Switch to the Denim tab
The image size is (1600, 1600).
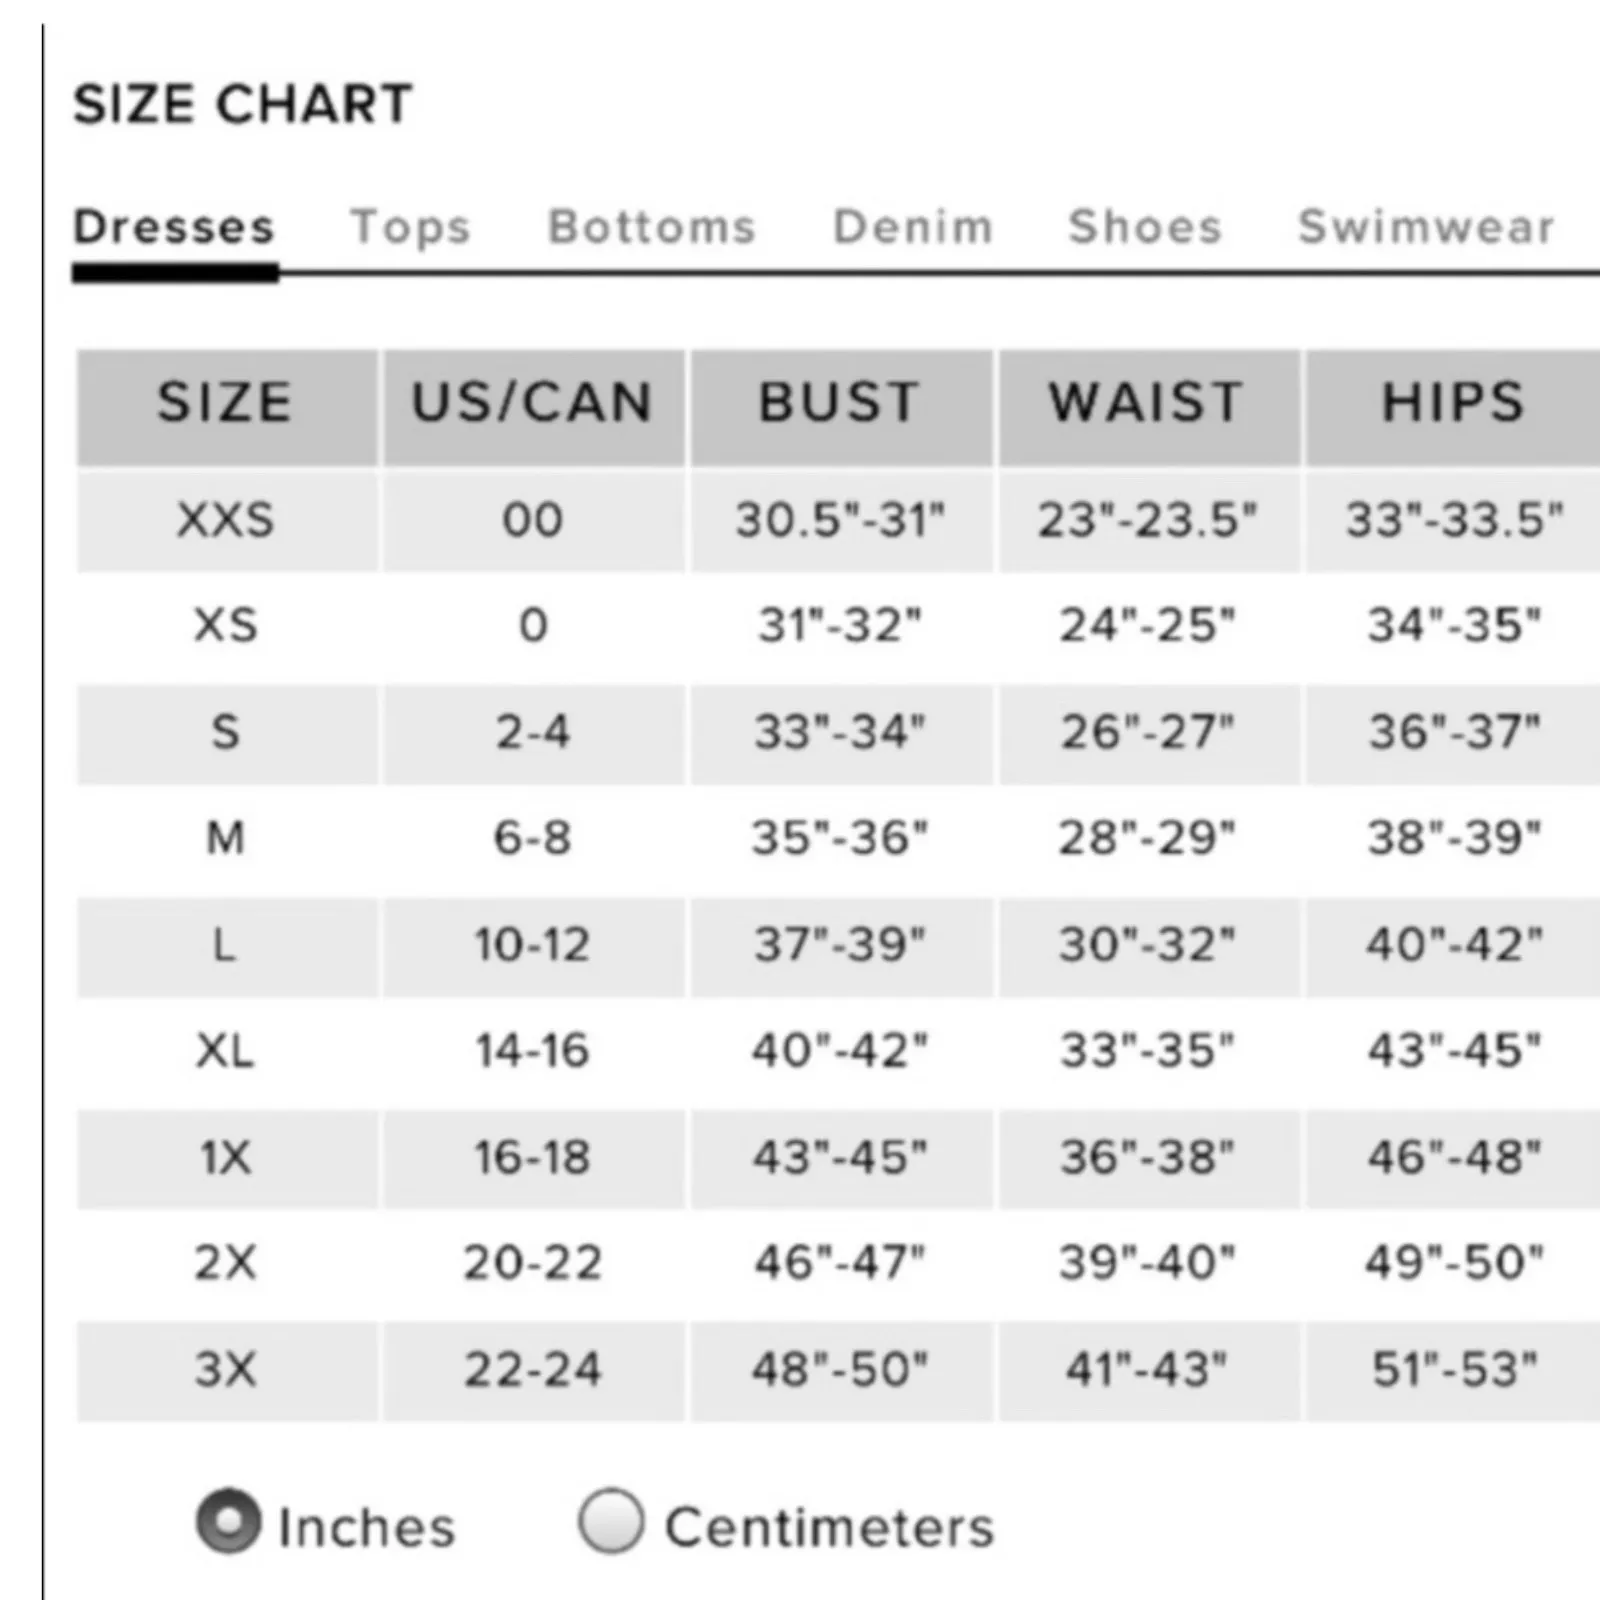point(913,228)
